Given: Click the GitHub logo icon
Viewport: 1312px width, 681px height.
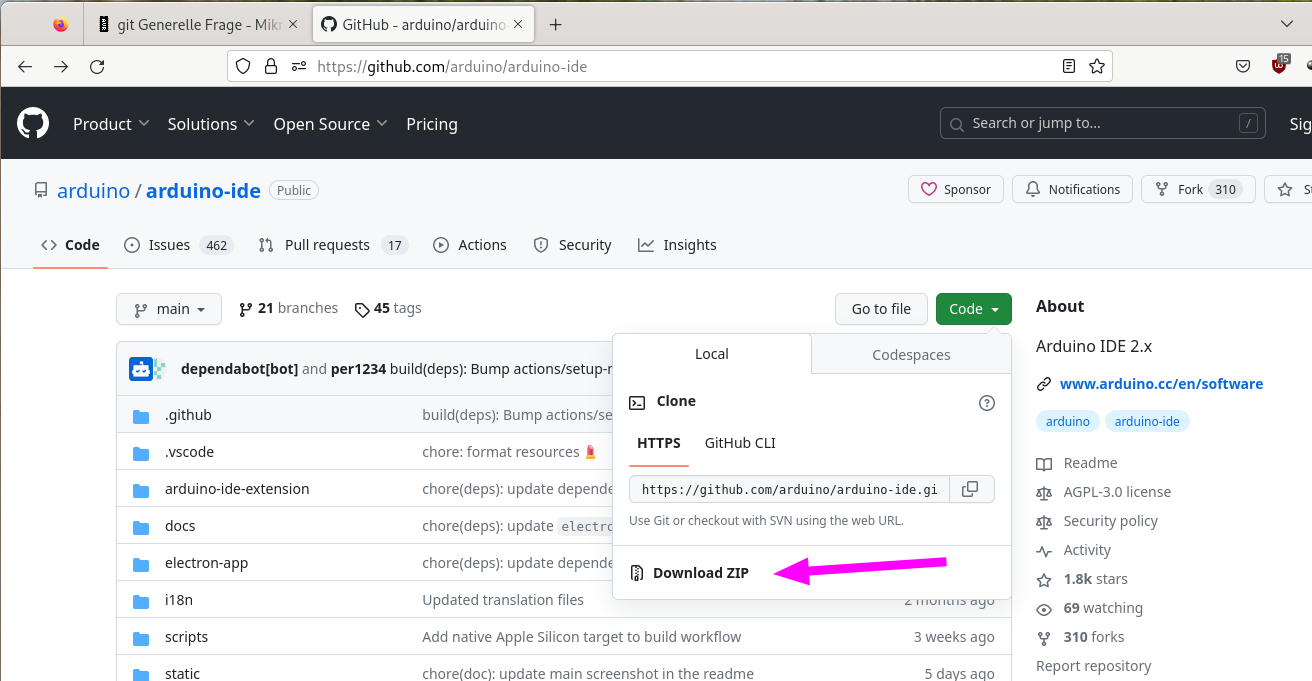Looking at the screenshot, I should [x=33, y=124].
